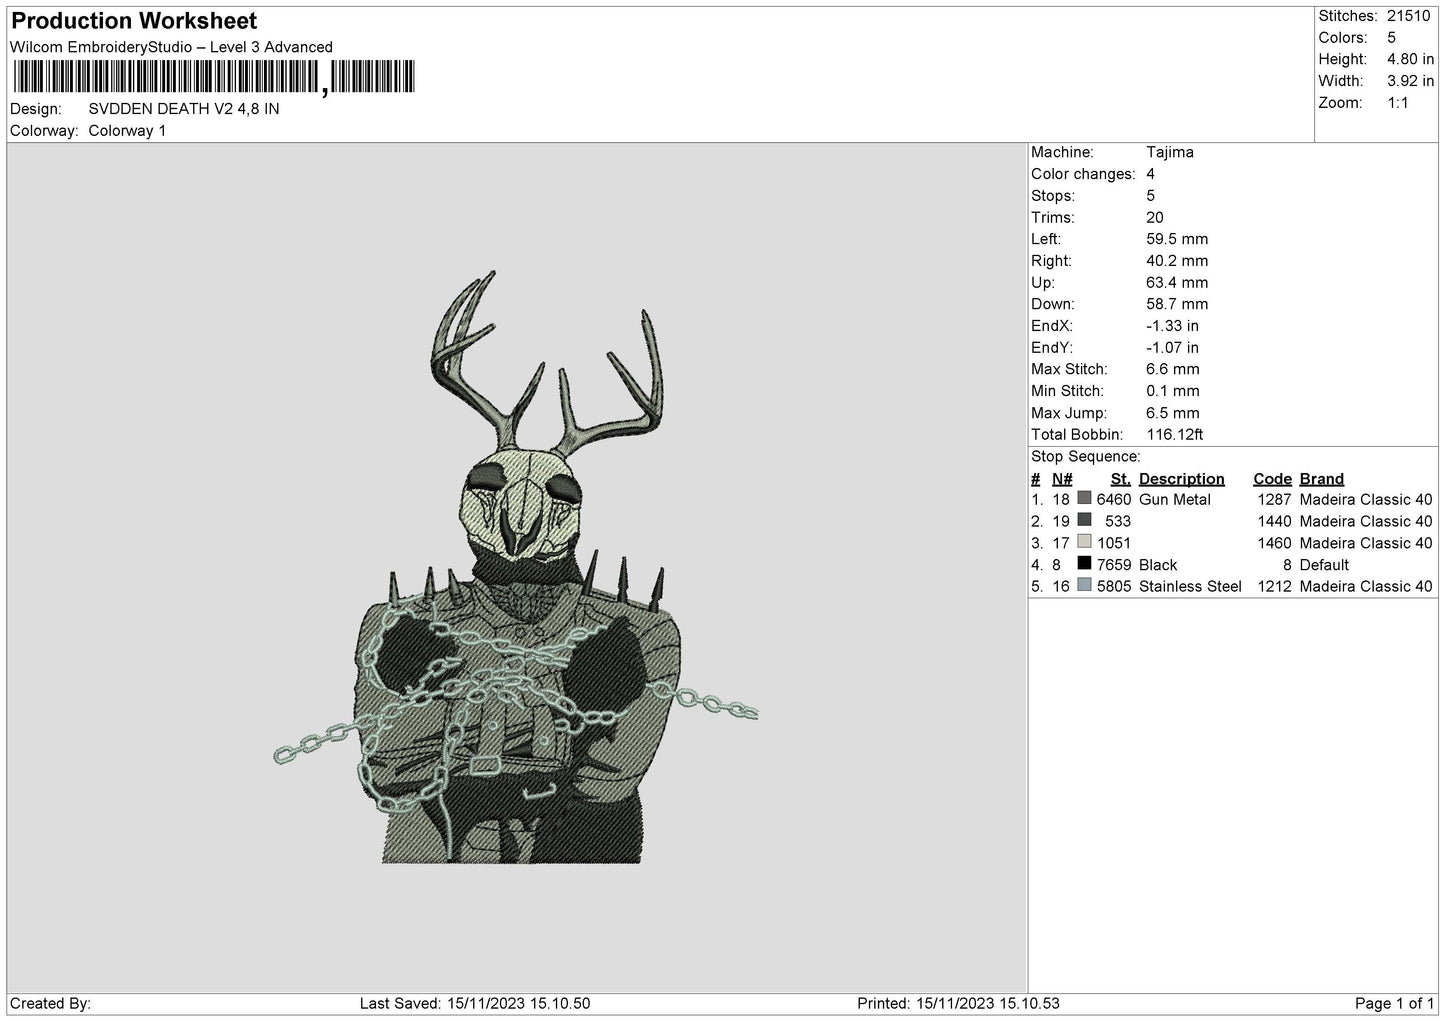Select the "Stainless Steel" description text
This screenshot has width=1445, height=1021.
(1190, 587)
